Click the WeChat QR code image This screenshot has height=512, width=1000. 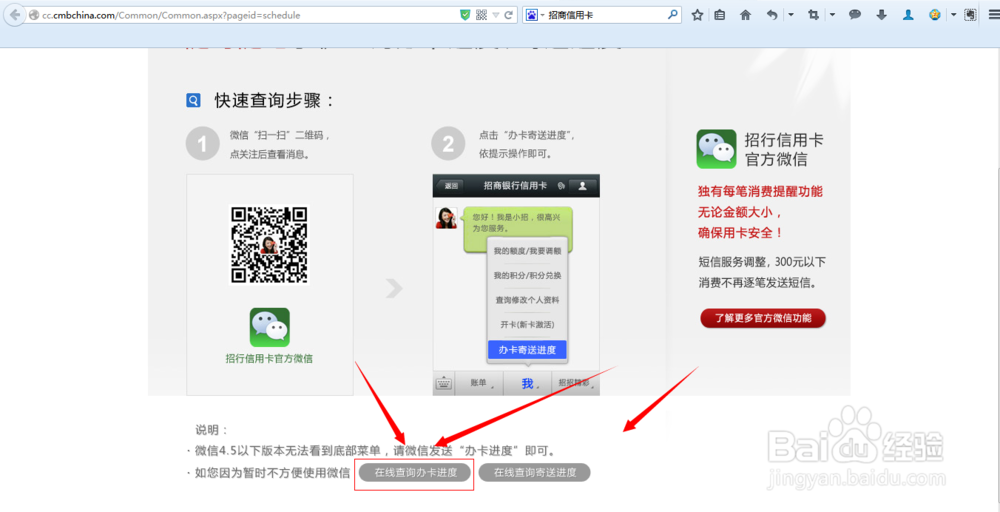[268, 244]
